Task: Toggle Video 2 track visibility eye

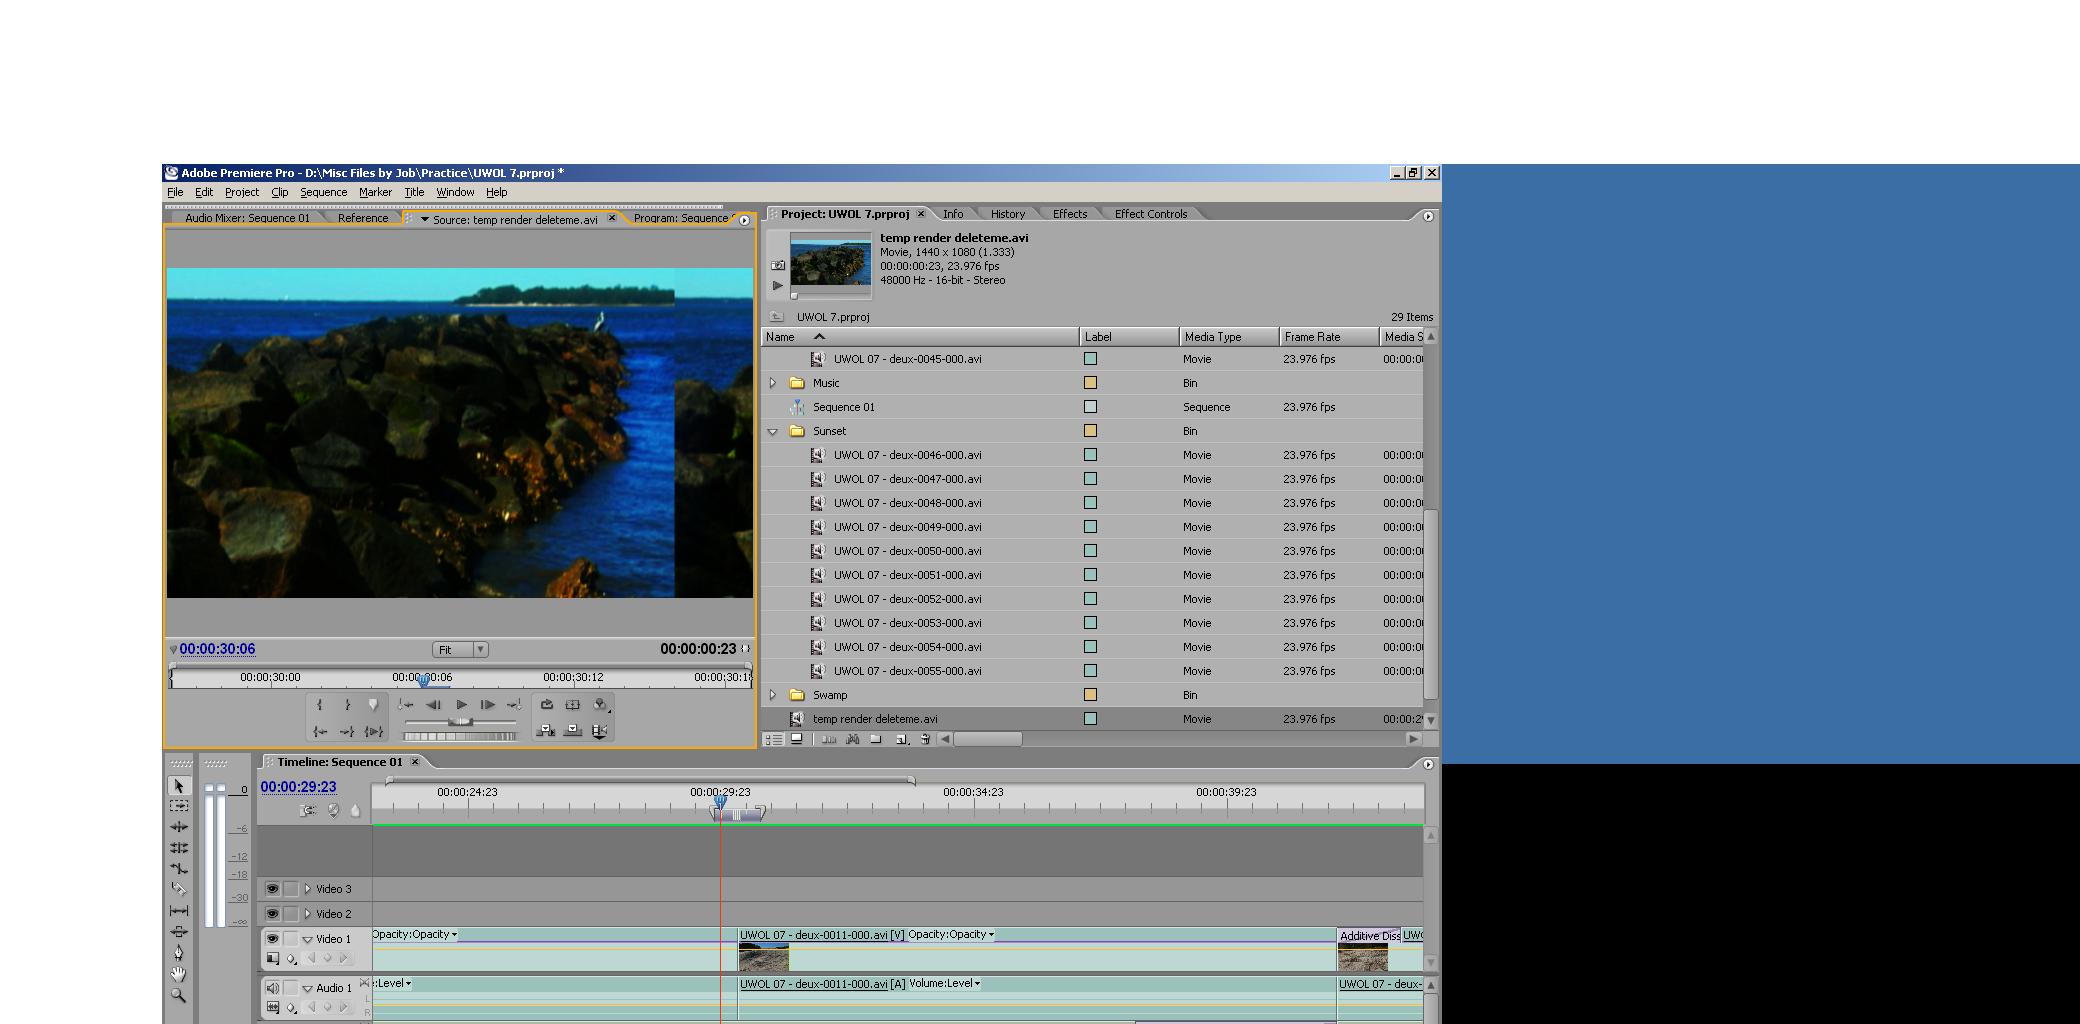Action: click(272, 914)
